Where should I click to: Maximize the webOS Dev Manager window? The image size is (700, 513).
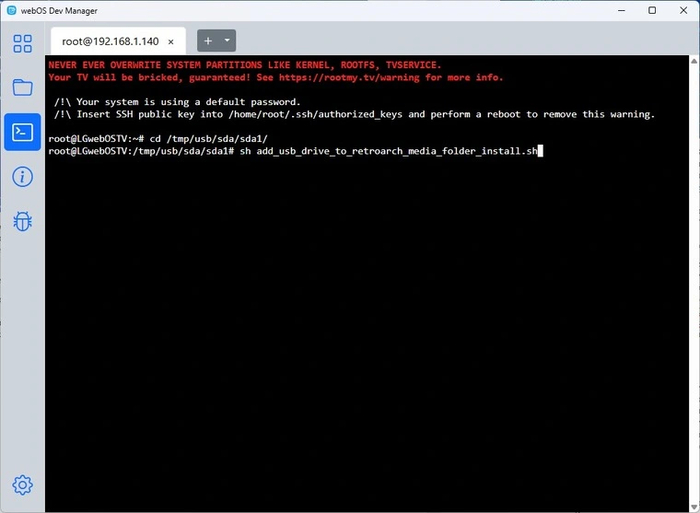click(652, 11)
